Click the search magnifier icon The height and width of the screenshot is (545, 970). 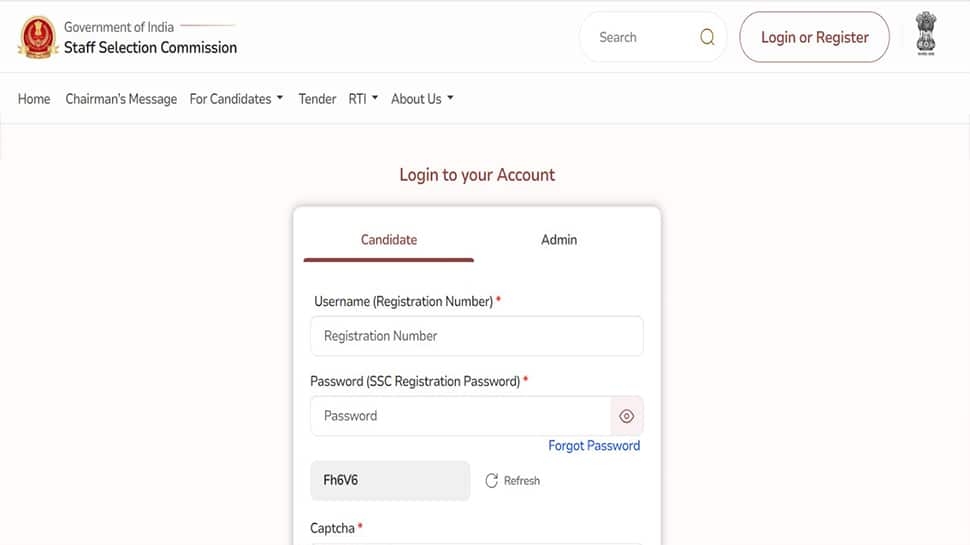(707, 37)
